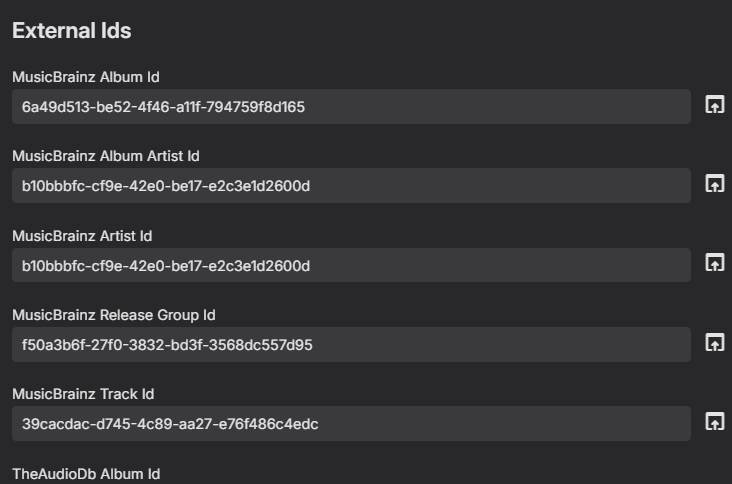Open external link for MusicBrainz Track Id
This screenshot has width=732, height=484.
pyautogui.click(x=714, y=422)
